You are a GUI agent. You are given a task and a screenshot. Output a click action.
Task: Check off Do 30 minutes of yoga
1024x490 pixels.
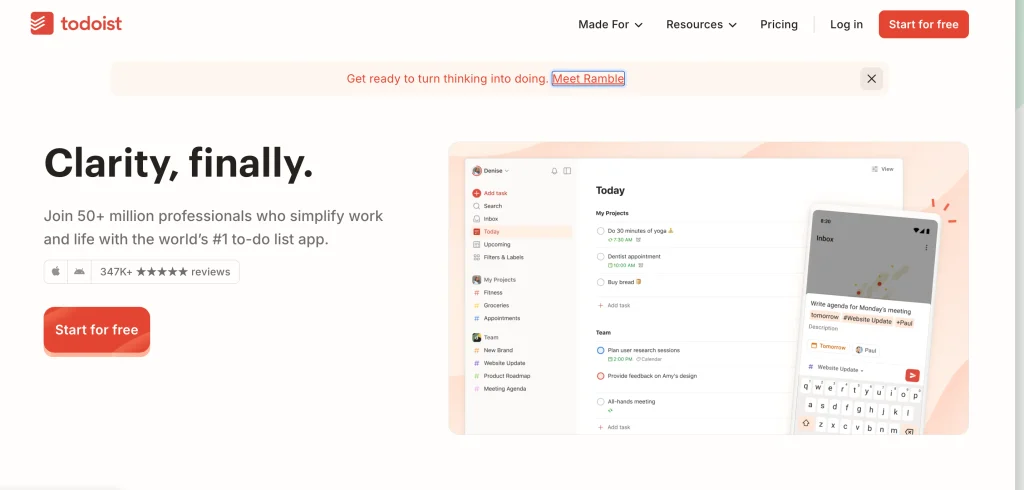[601, 231]
